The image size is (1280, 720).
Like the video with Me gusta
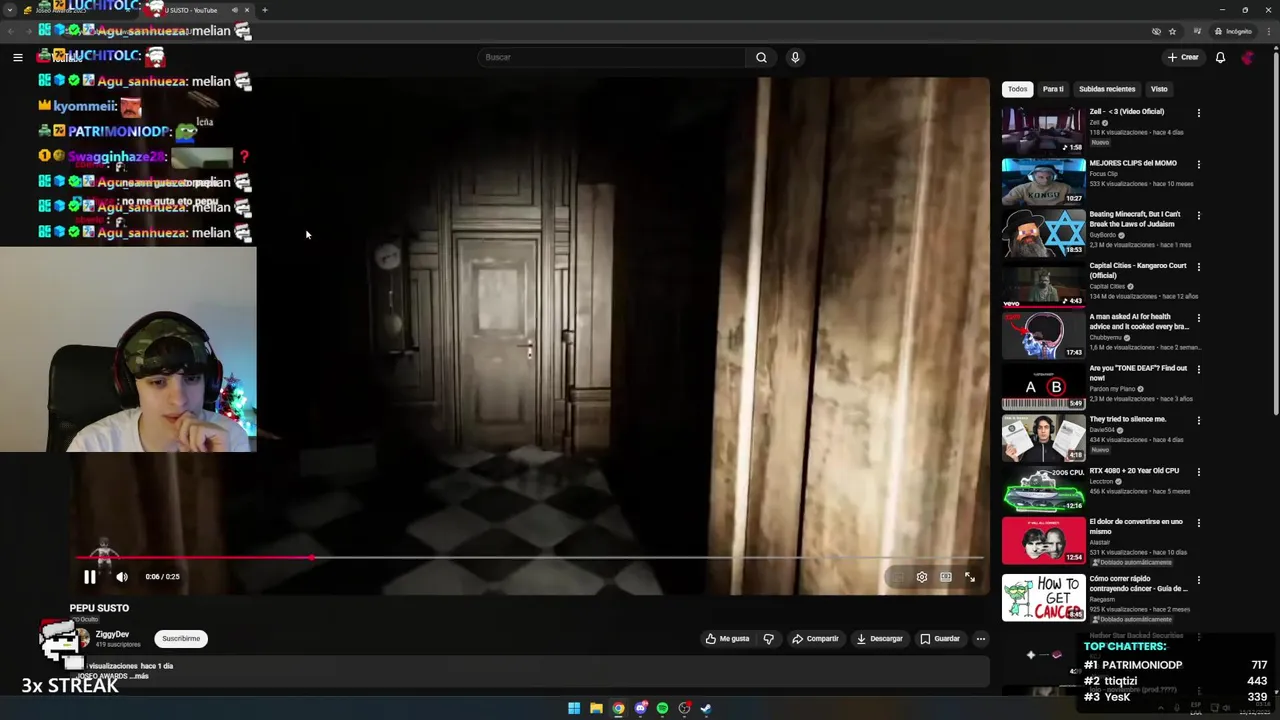727,638
